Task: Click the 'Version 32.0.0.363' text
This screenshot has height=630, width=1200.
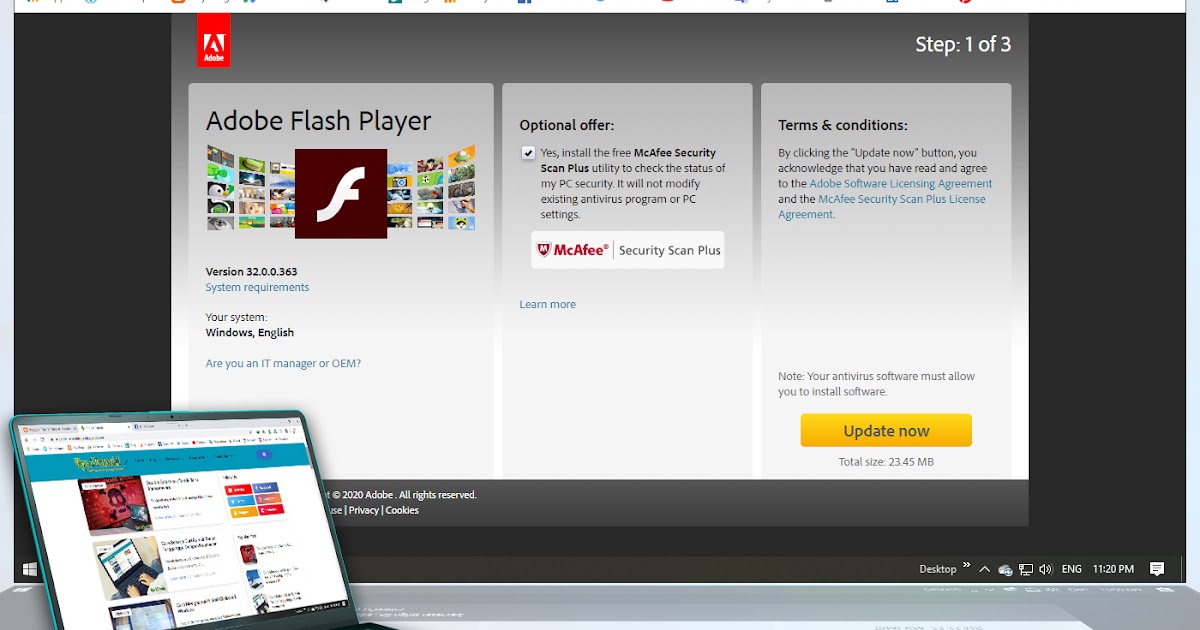Action: tap(251, 272)
